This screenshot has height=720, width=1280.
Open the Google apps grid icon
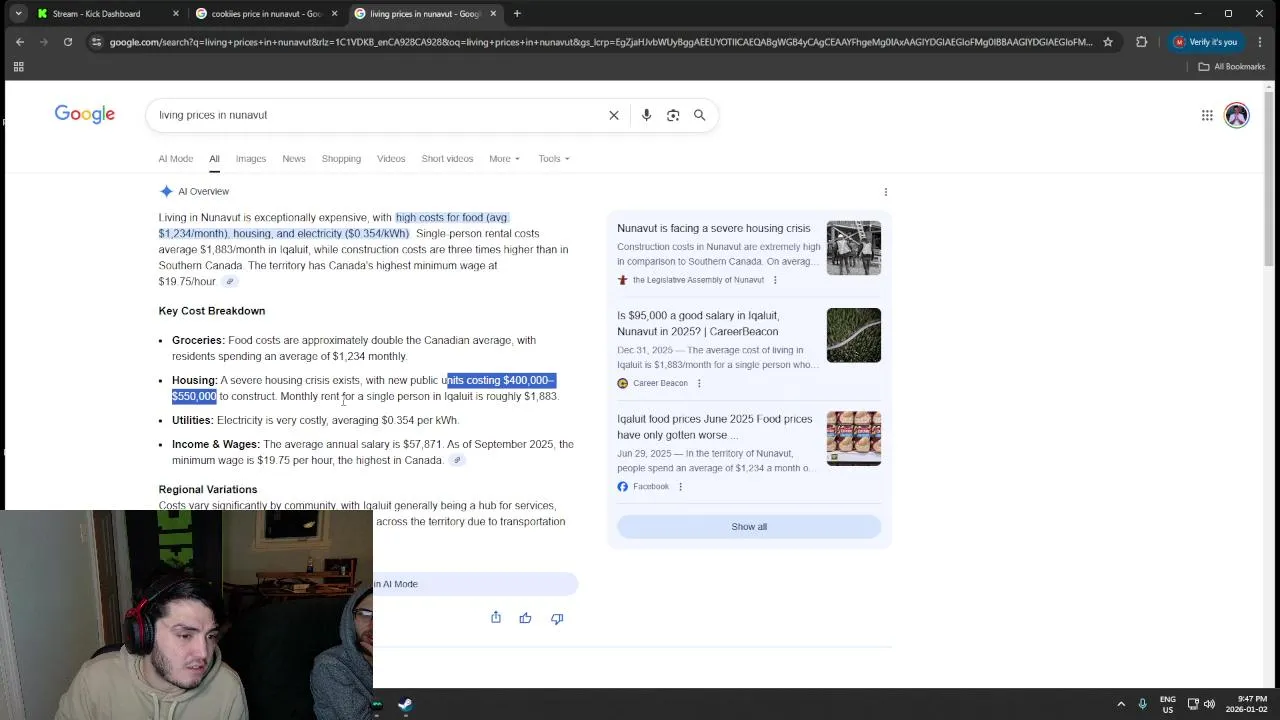[x=1207, y=115]
